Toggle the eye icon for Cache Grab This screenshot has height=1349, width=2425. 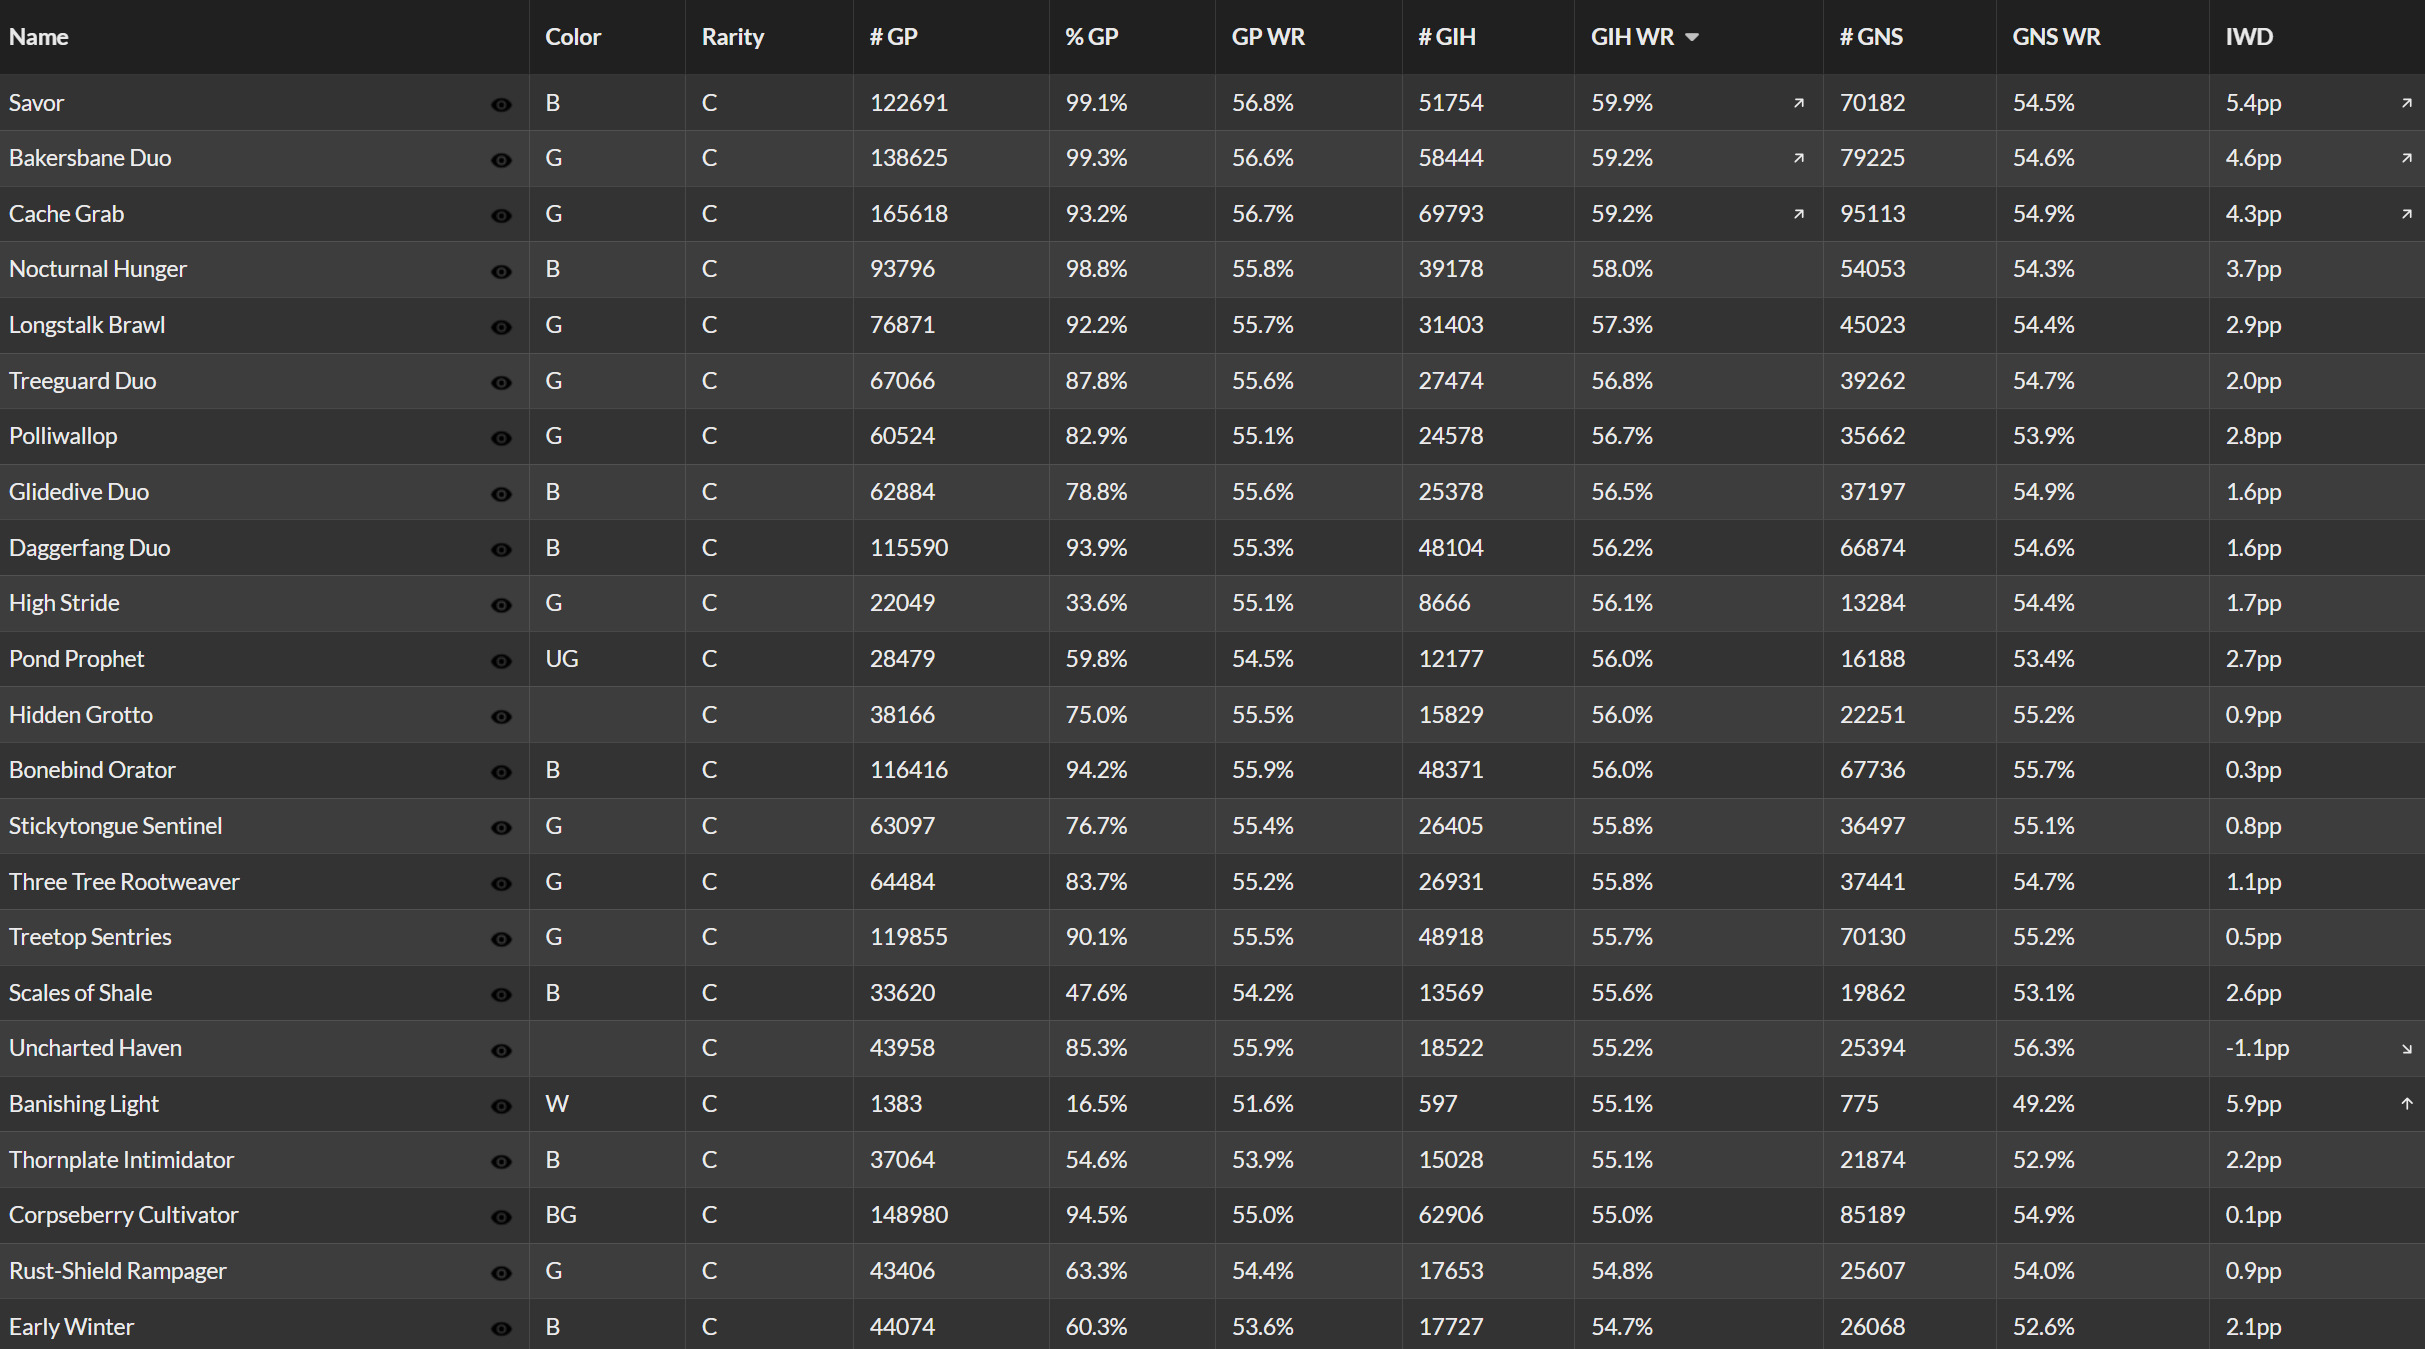pos(501,216)
